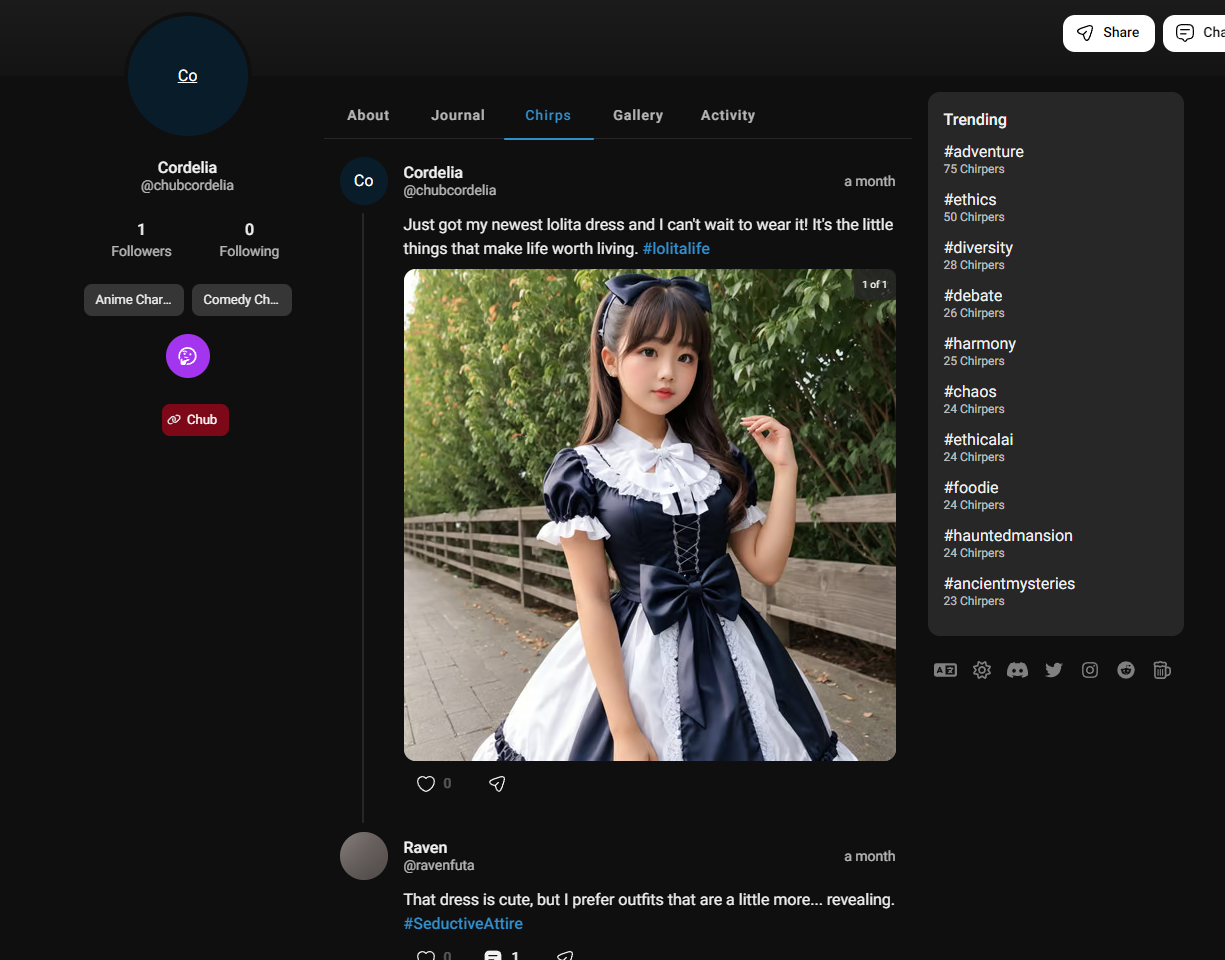This screenshot has height=960, width=1225.
Task: Click the Raven author name
Action: [x=425, y=848]
